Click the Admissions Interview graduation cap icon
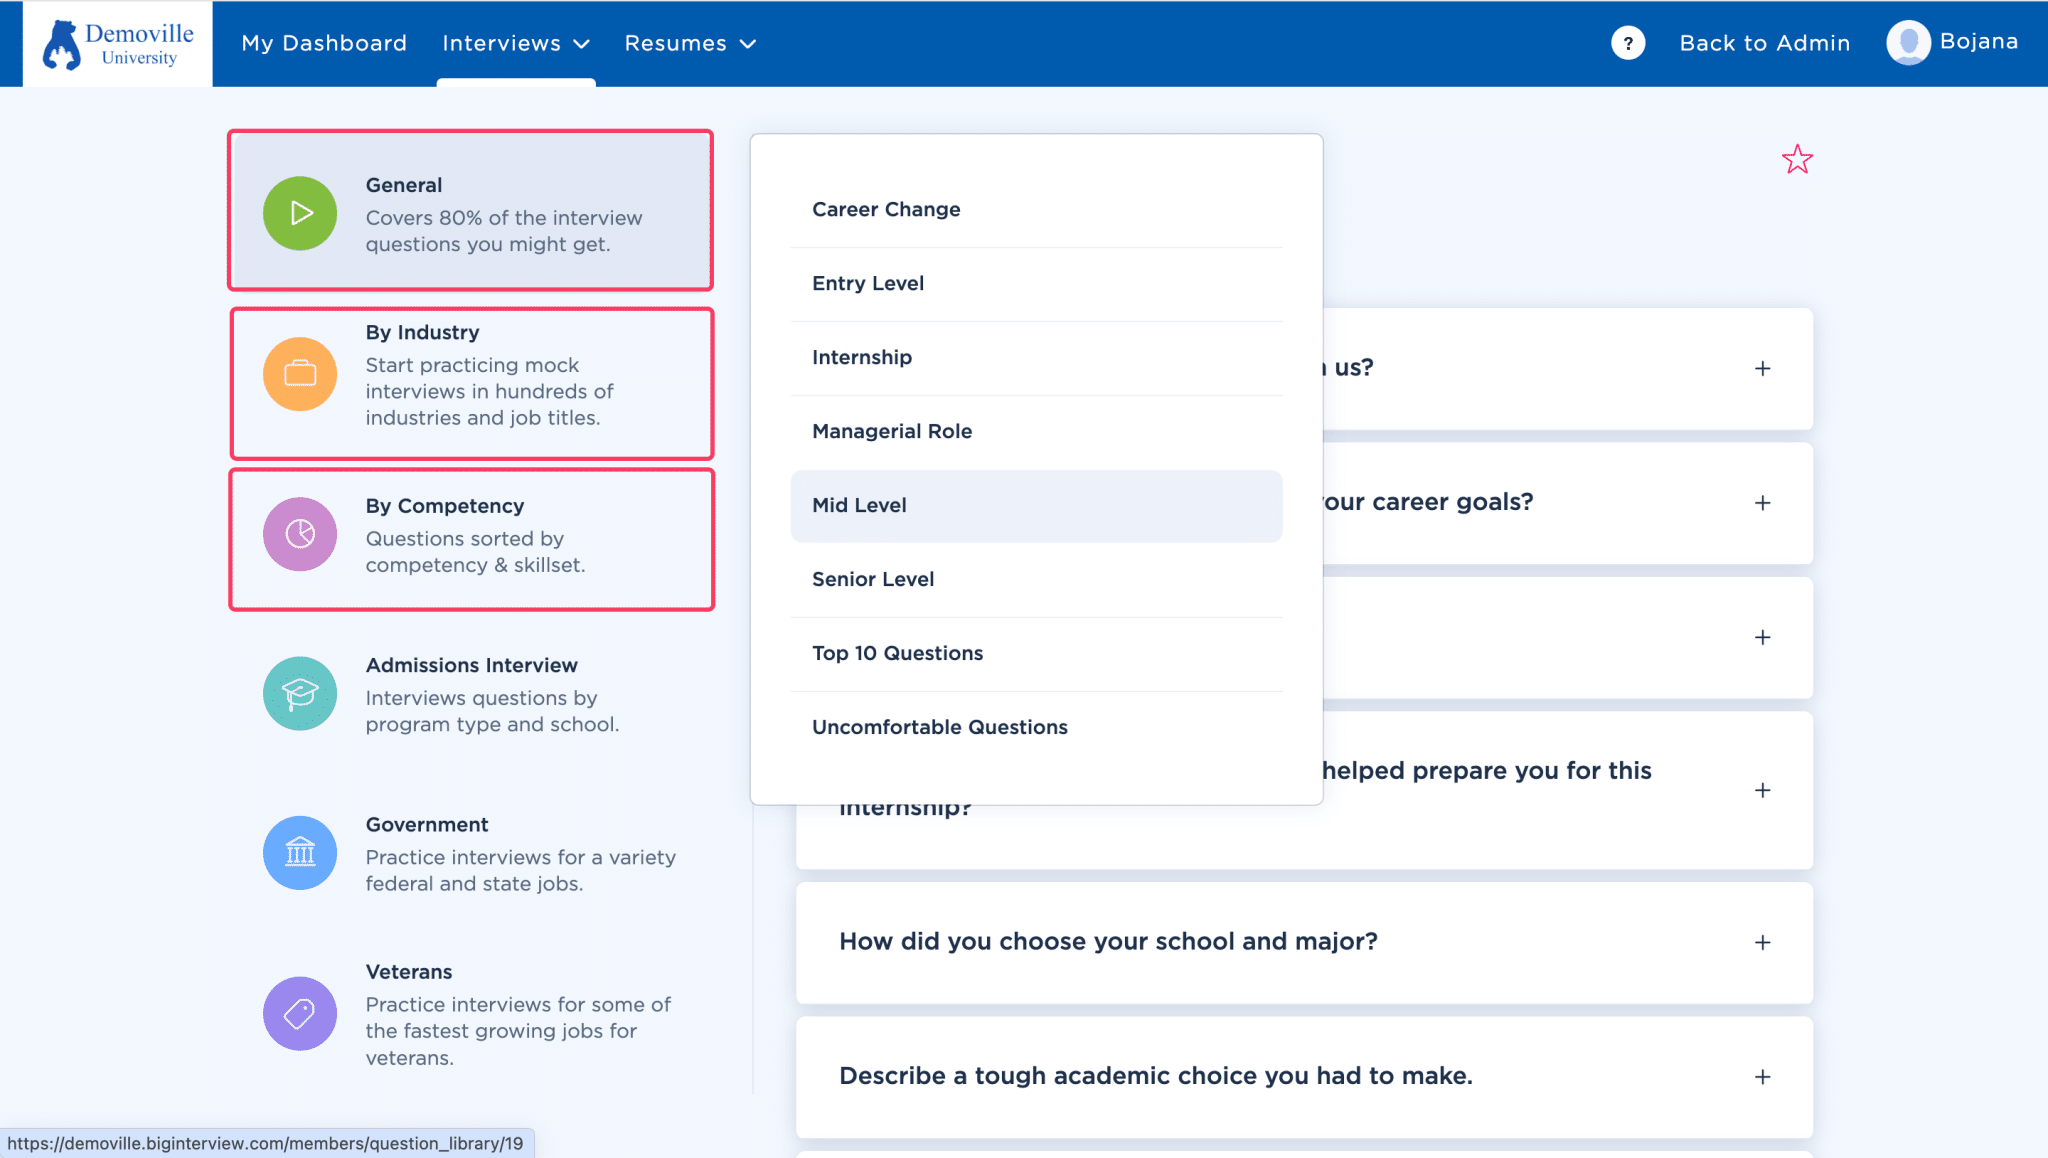This screenshot has width=2048, height=1158. (299, 693)
